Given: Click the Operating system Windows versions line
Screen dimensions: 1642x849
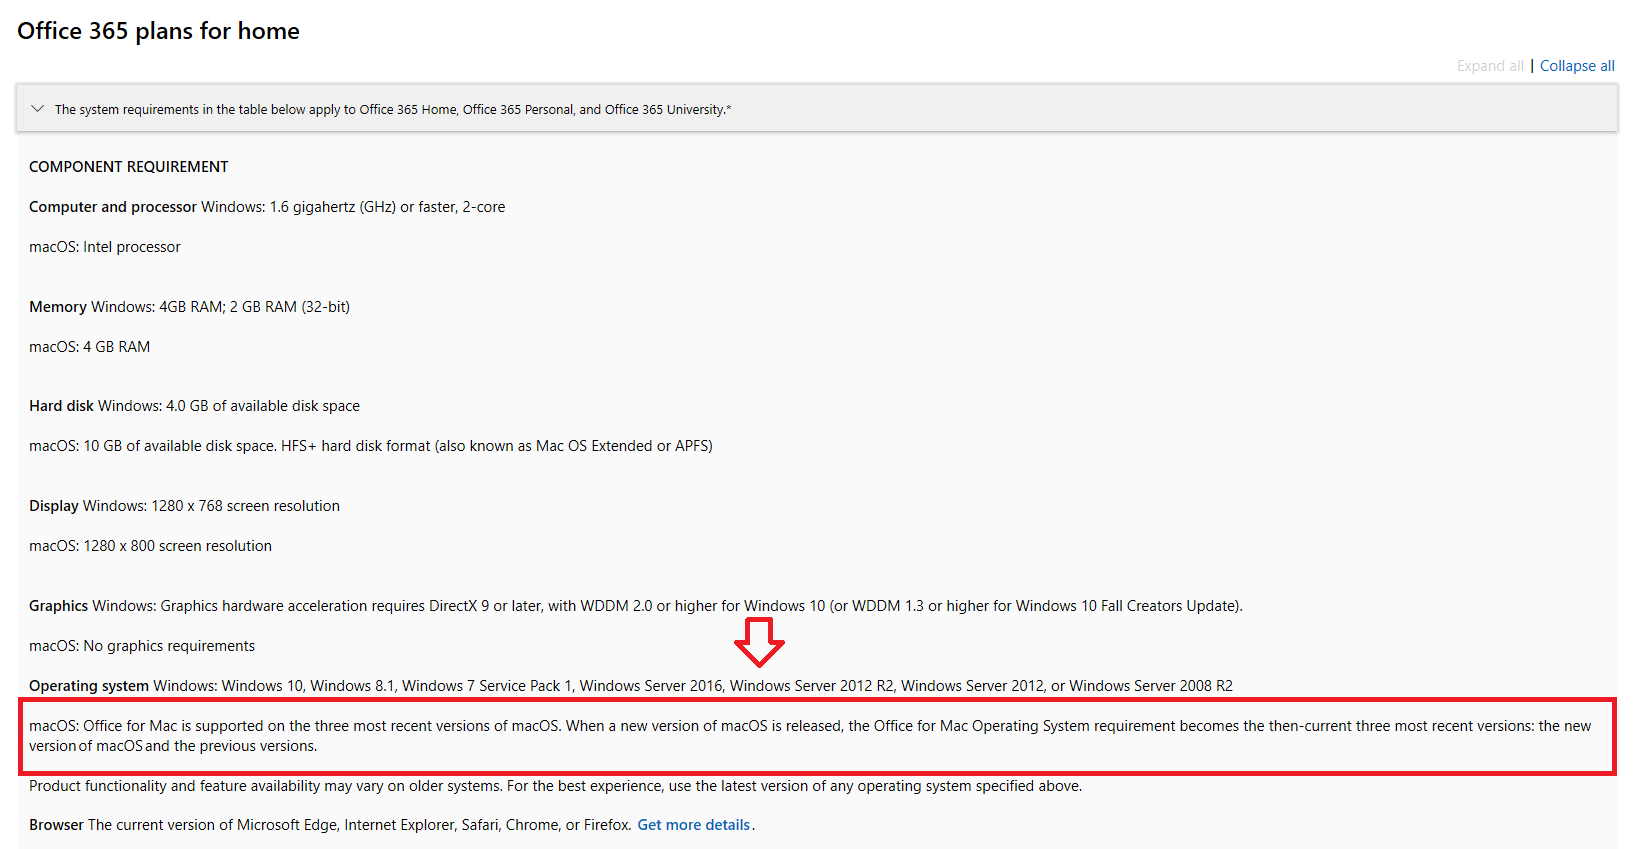Looking at the screenshot, I should coord(631,686).
